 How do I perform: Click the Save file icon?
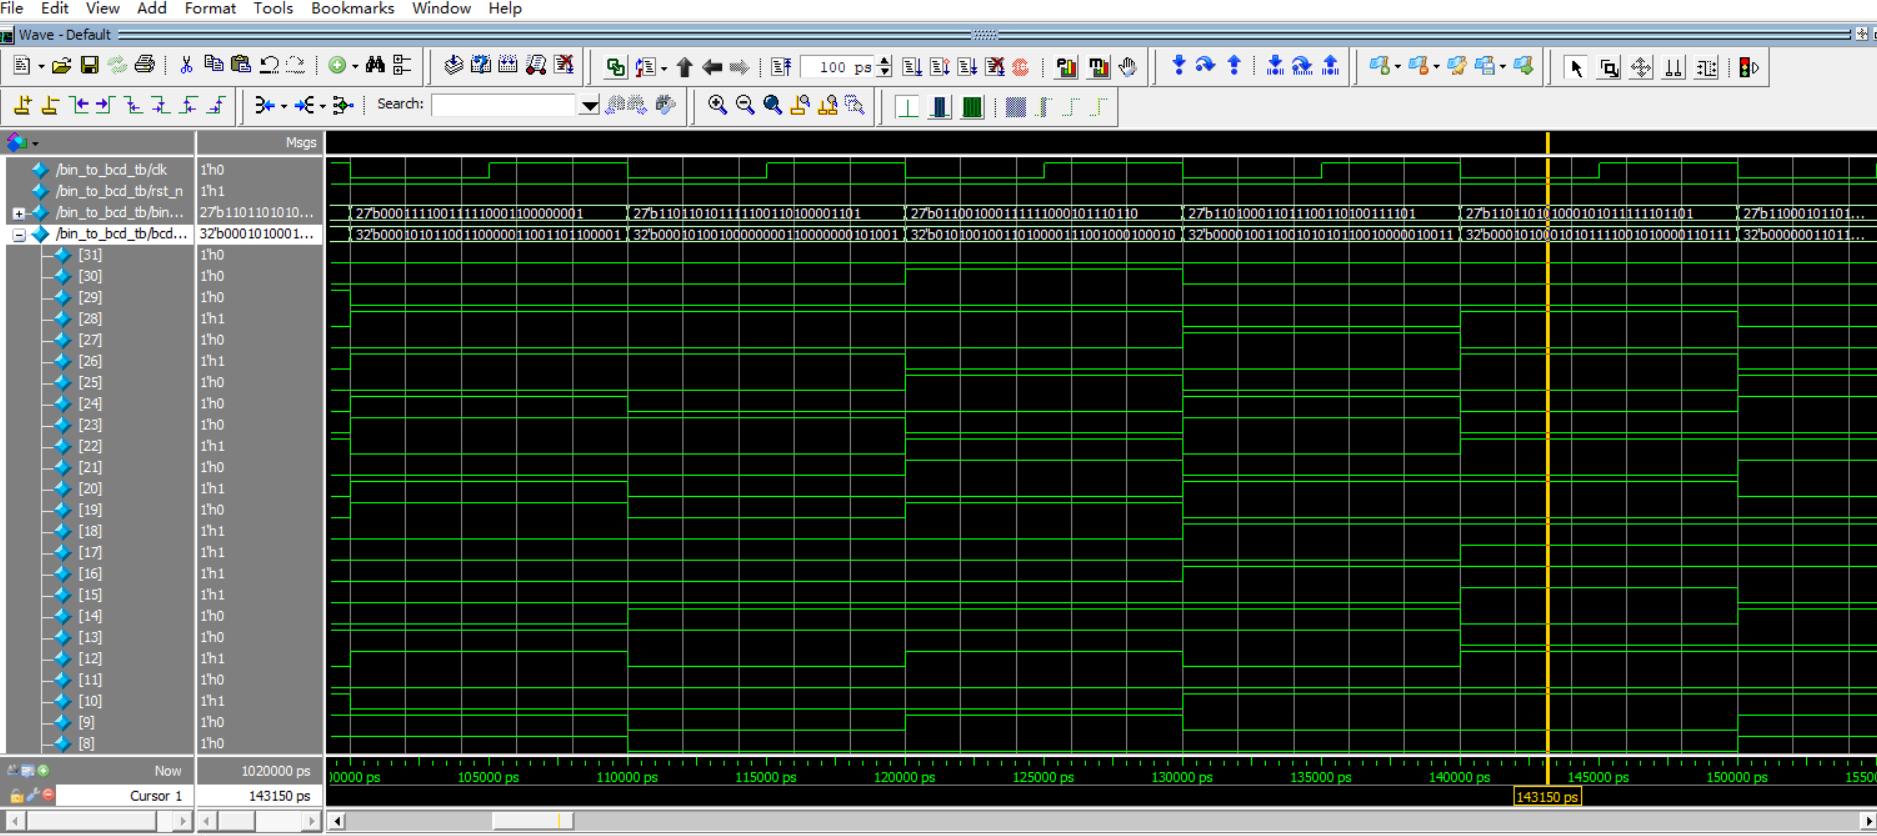[89, 66]
